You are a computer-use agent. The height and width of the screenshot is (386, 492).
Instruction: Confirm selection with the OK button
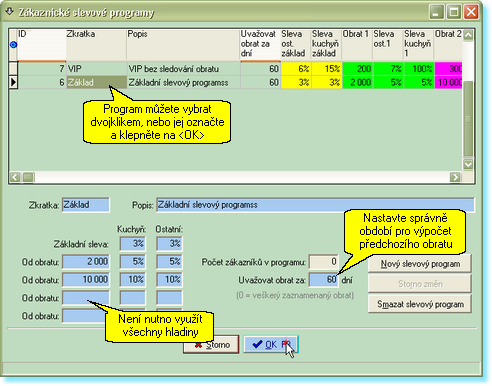coord(271,344)
